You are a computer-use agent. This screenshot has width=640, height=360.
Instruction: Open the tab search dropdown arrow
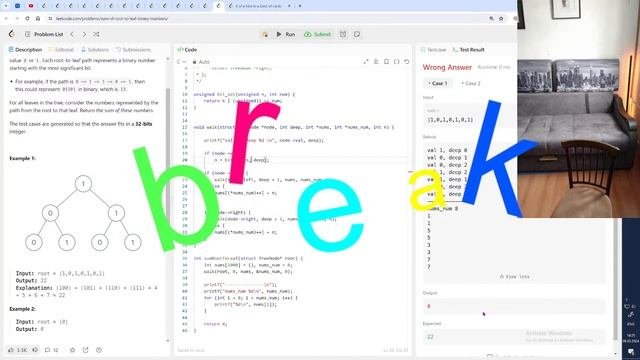click(x=6, y=6)
